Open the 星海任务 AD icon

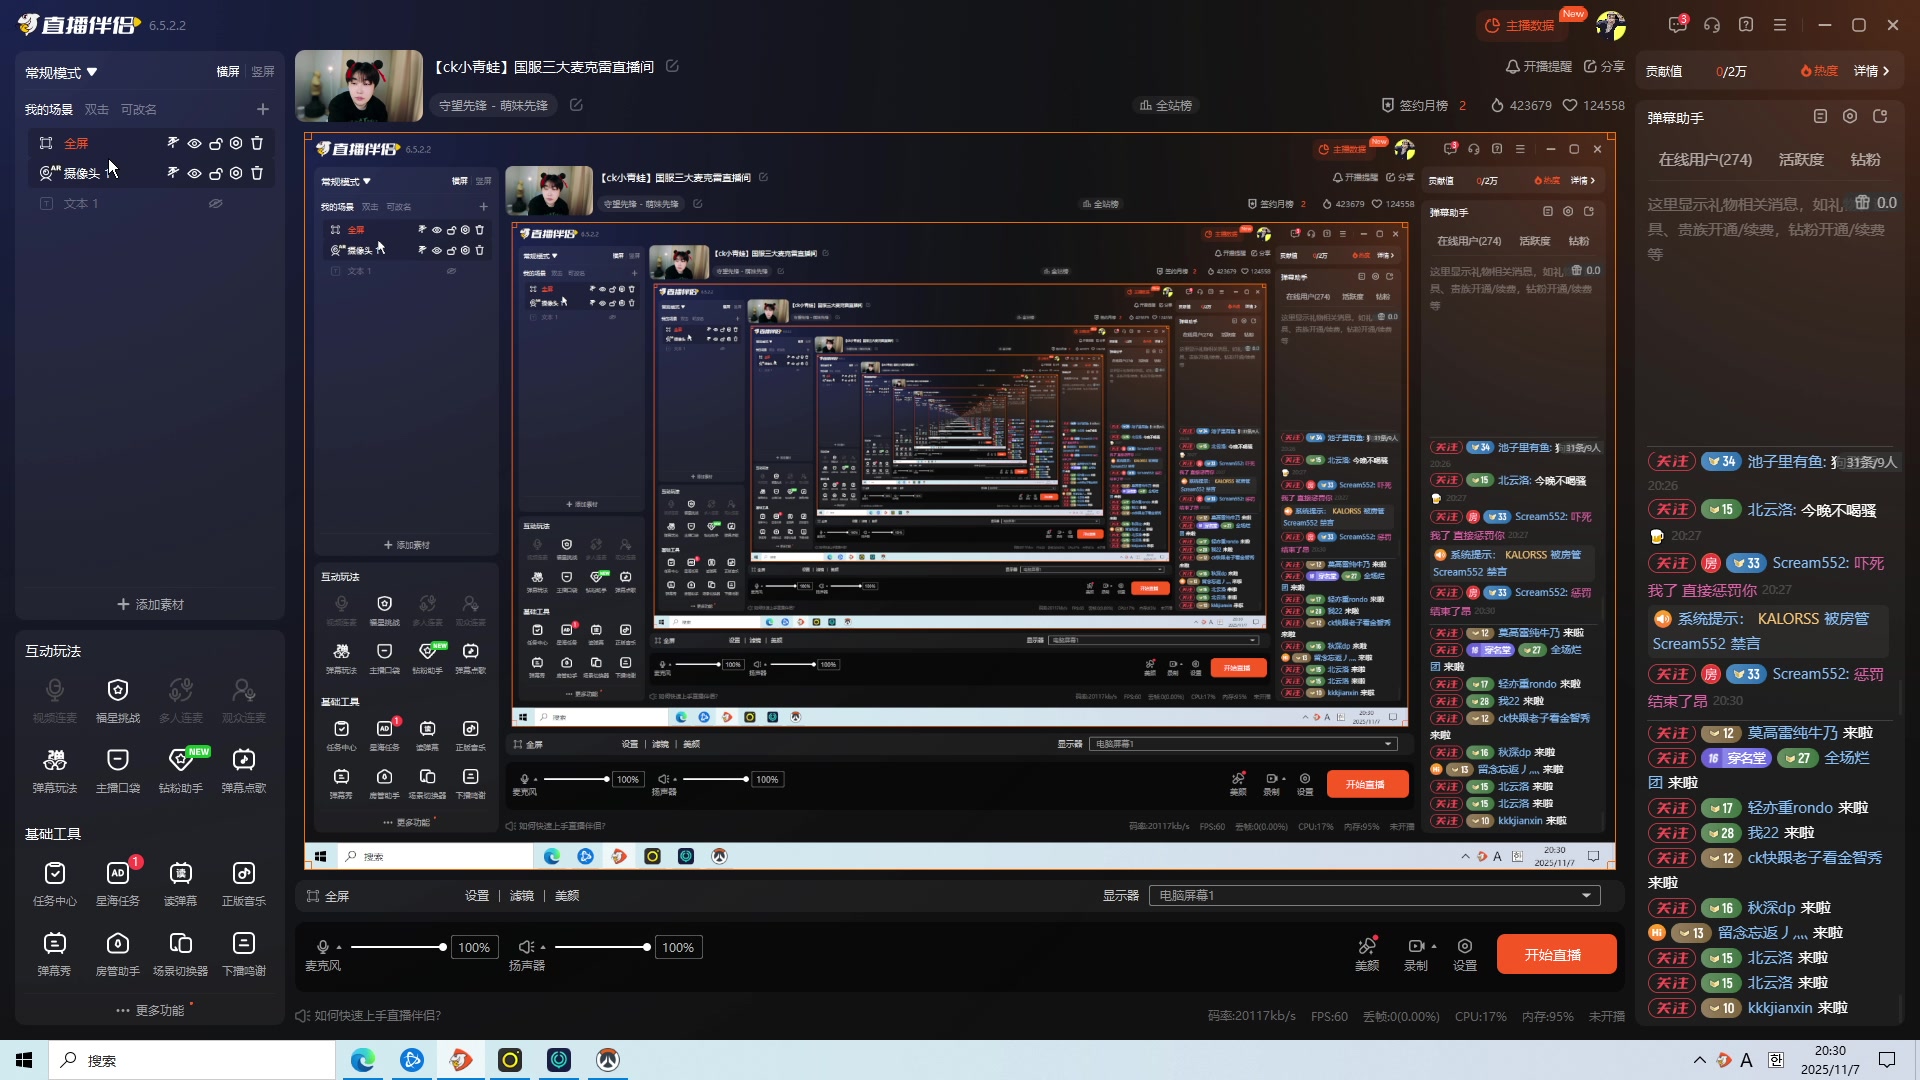(x=118, y=875)
